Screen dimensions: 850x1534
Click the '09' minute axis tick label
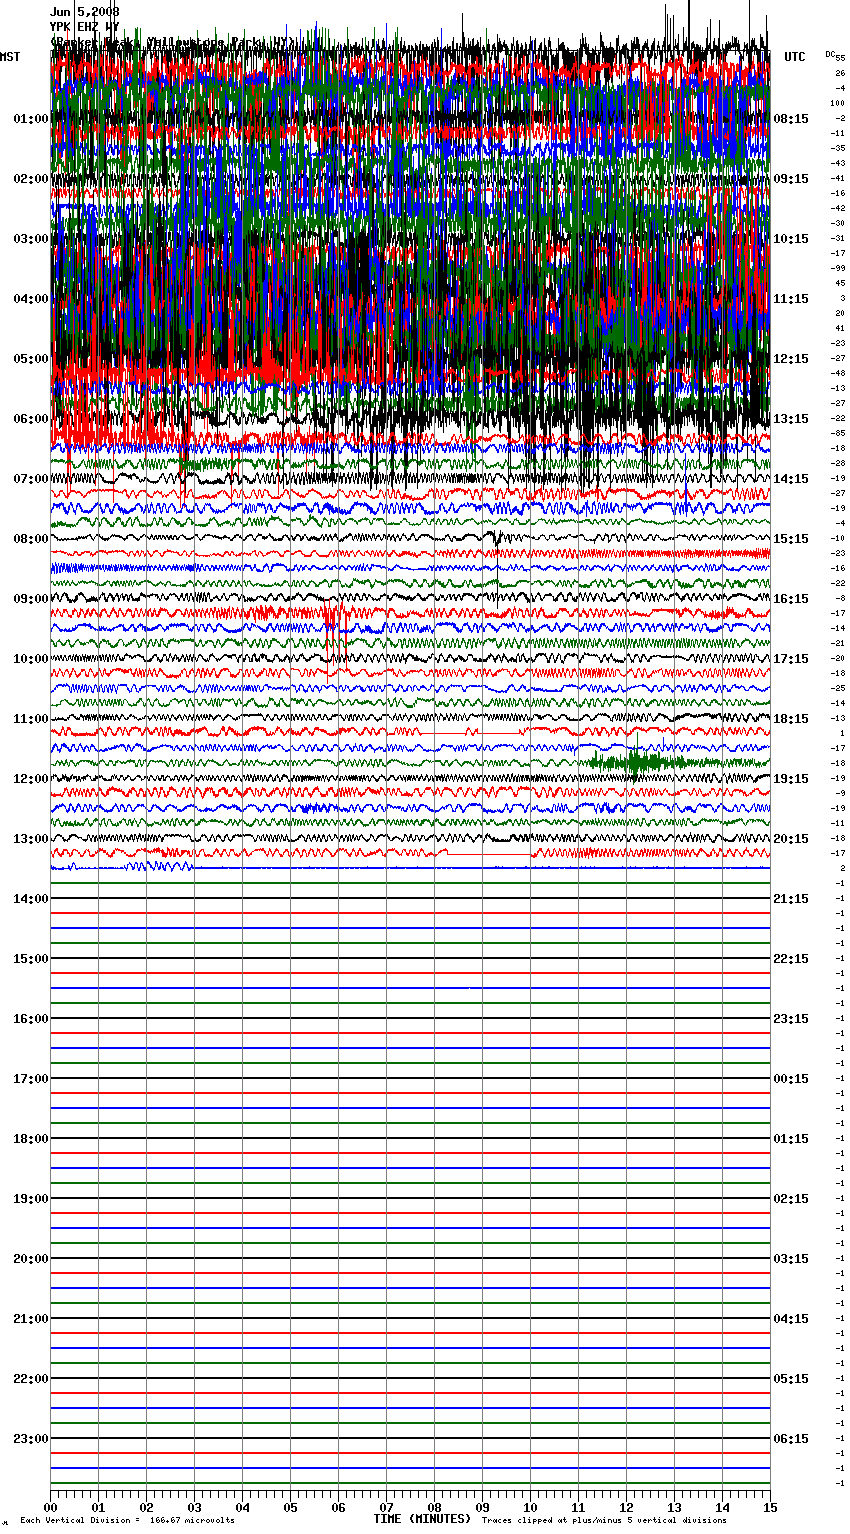tap(482, 1507)
